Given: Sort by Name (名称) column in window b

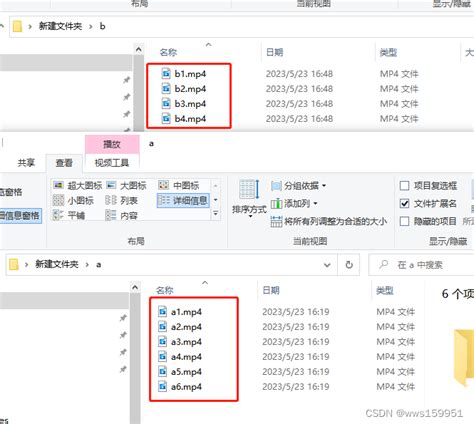Looking at the screenshot, I should 168,52.
